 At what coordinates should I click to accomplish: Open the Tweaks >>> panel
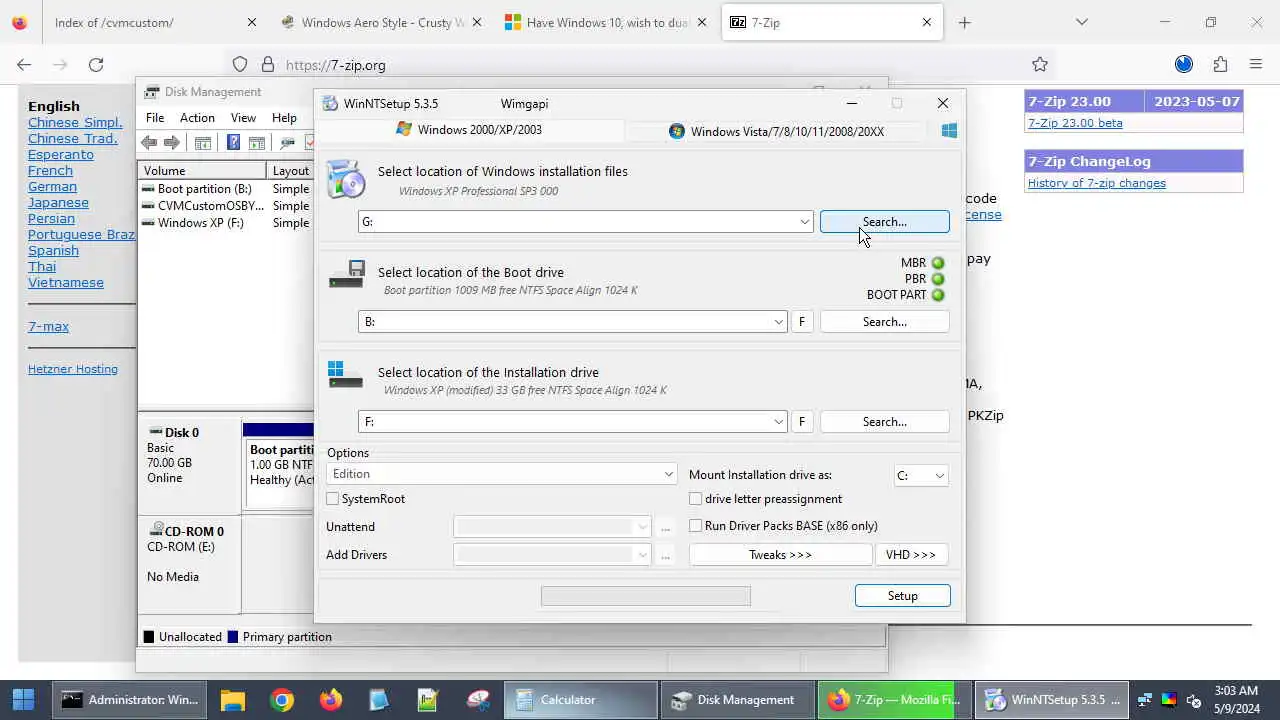[x=780, y=555]
